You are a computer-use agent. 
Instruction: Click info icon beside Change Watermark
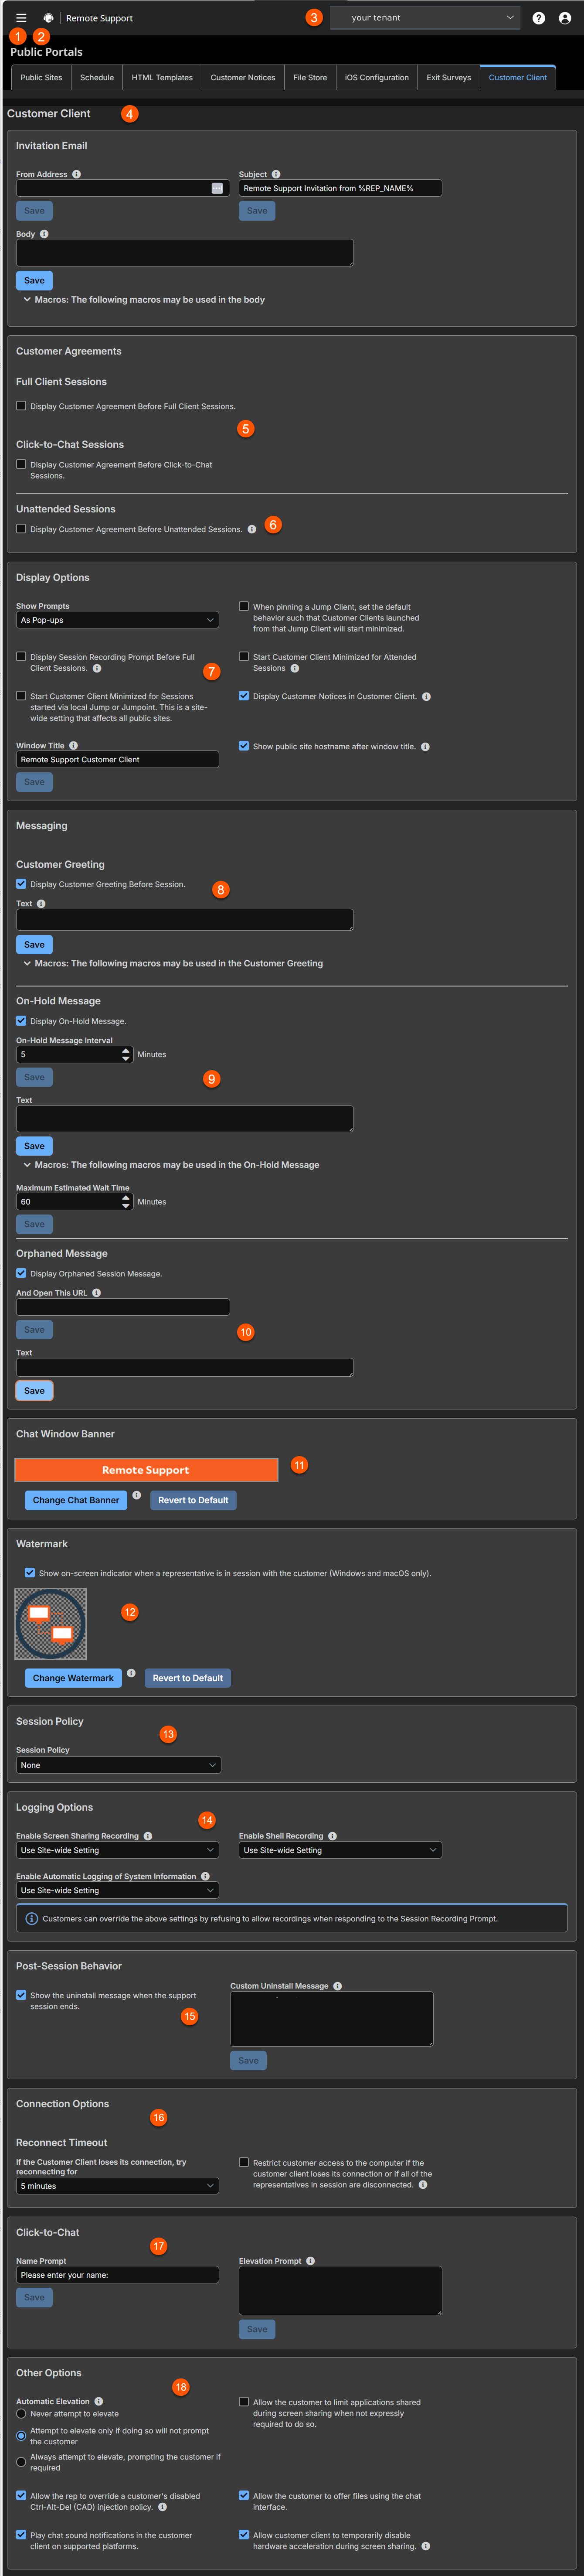pyautogui.click(x=131, y=1673)
